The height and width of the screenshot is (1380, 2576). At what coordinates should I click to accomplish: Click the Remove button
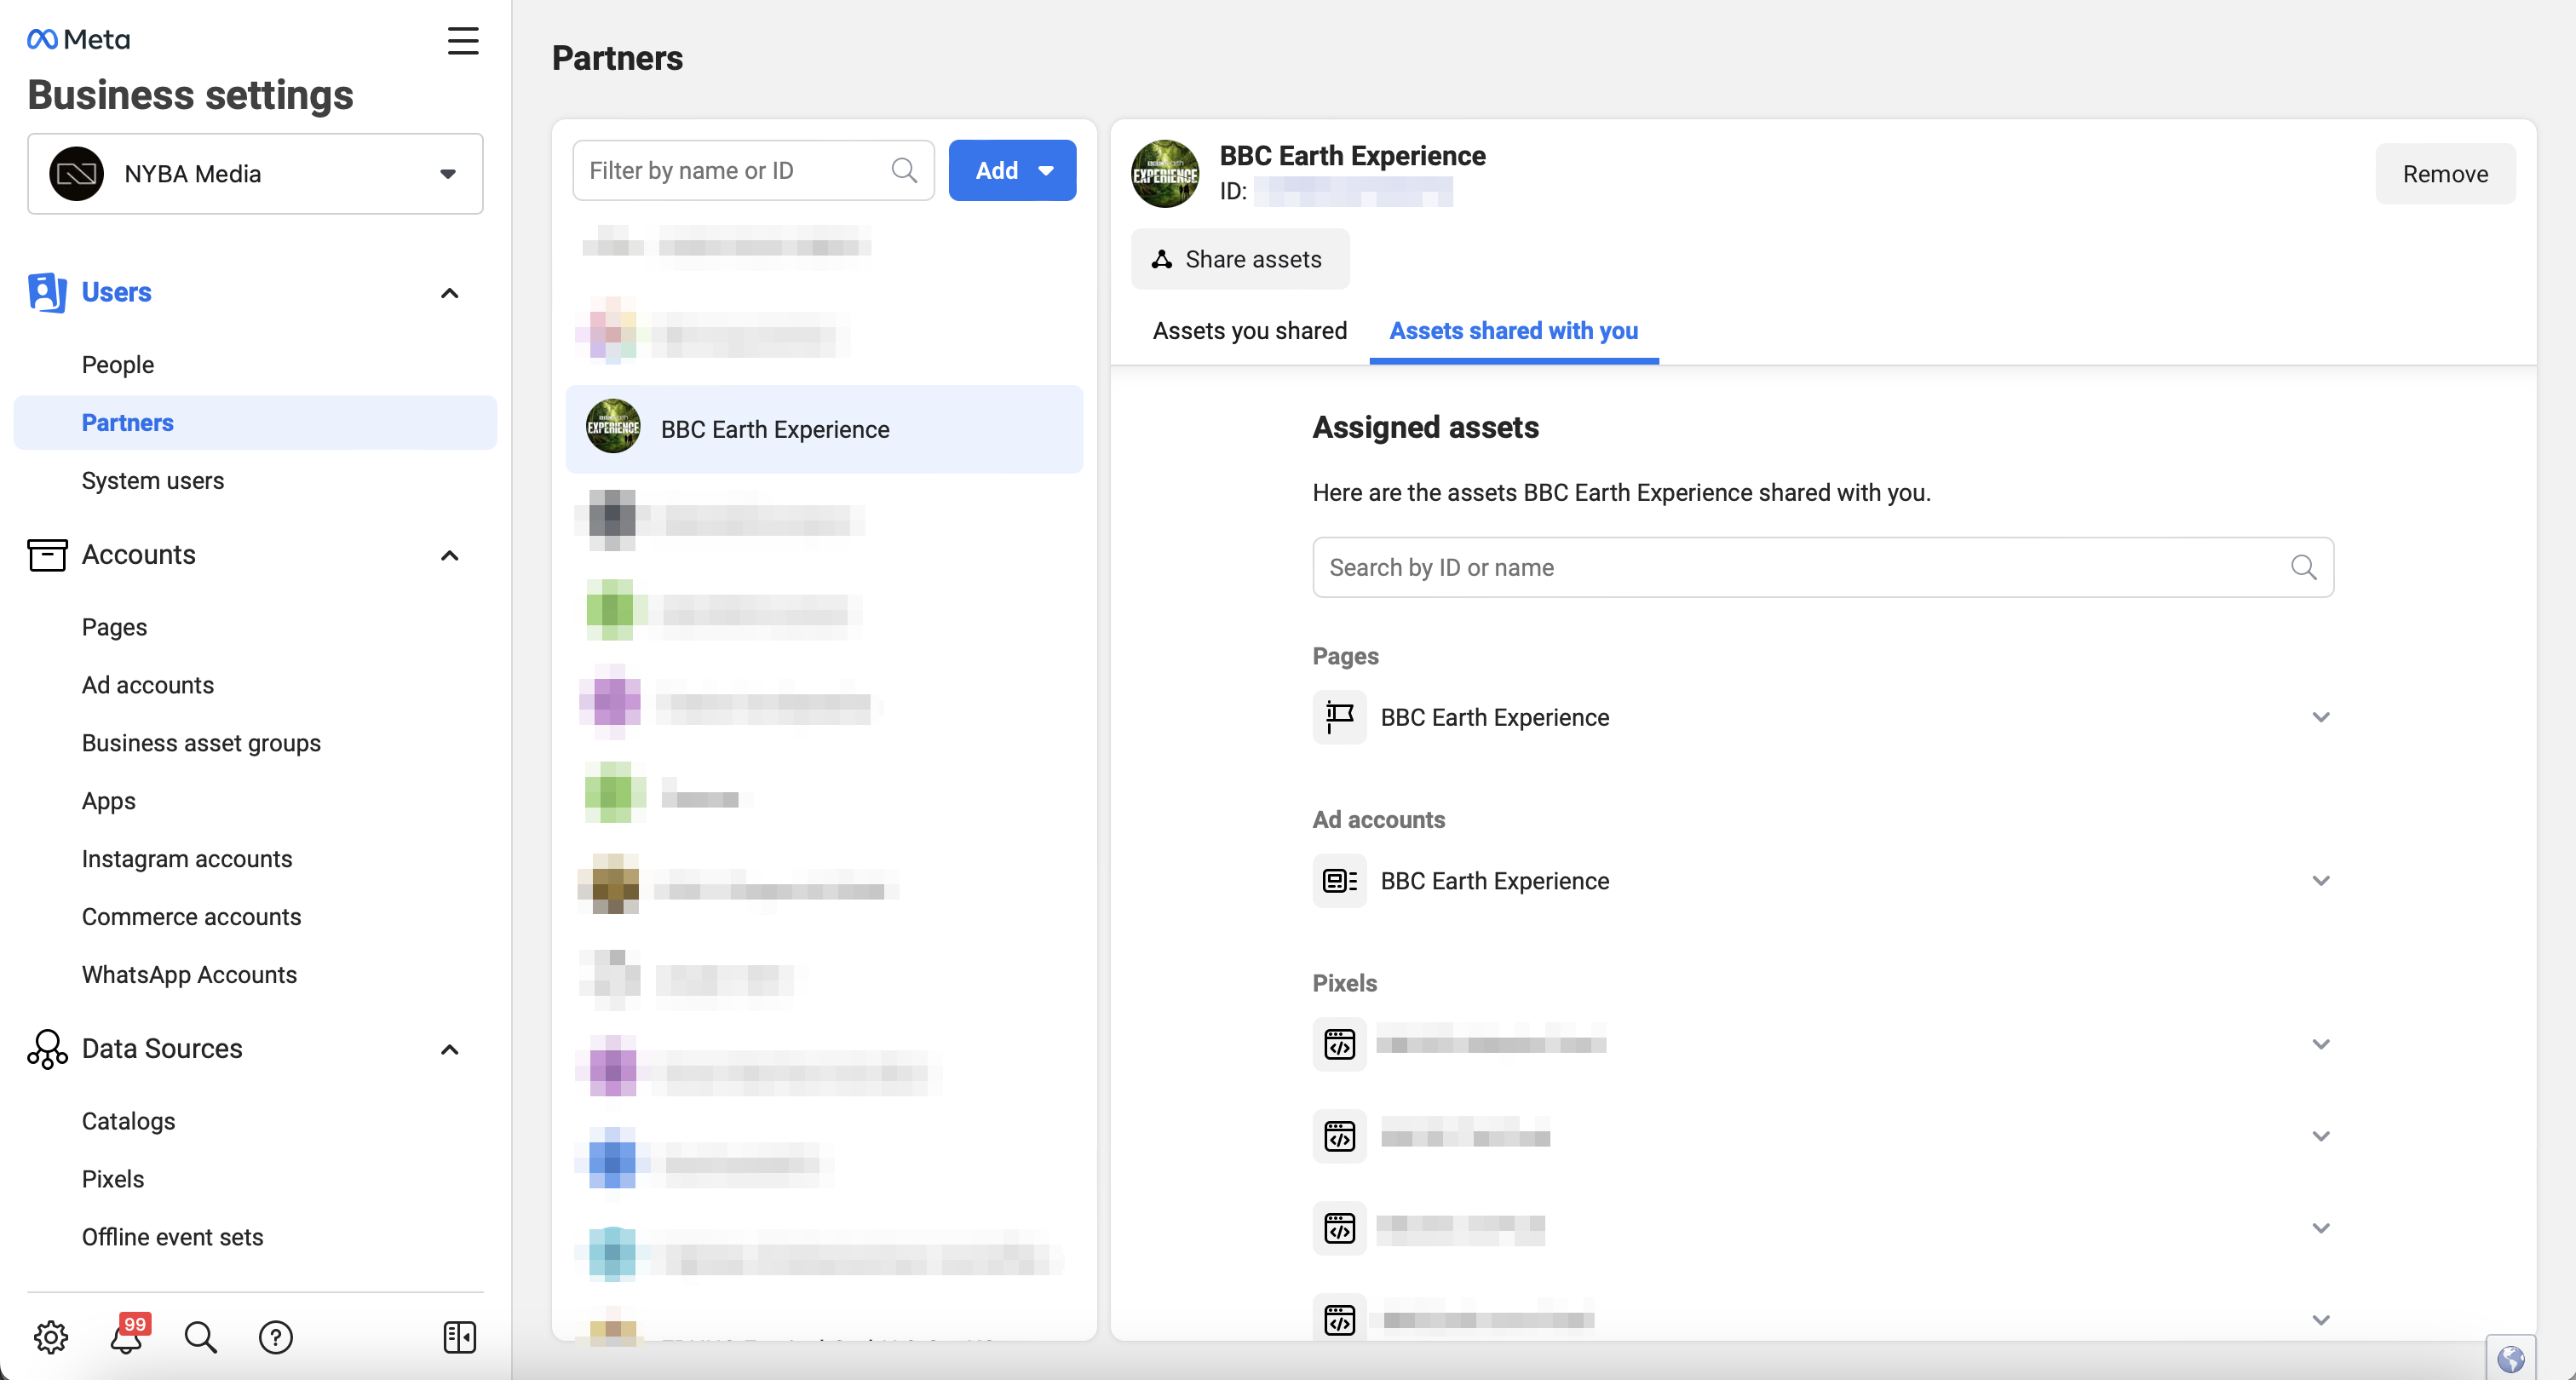point(2445,173)
